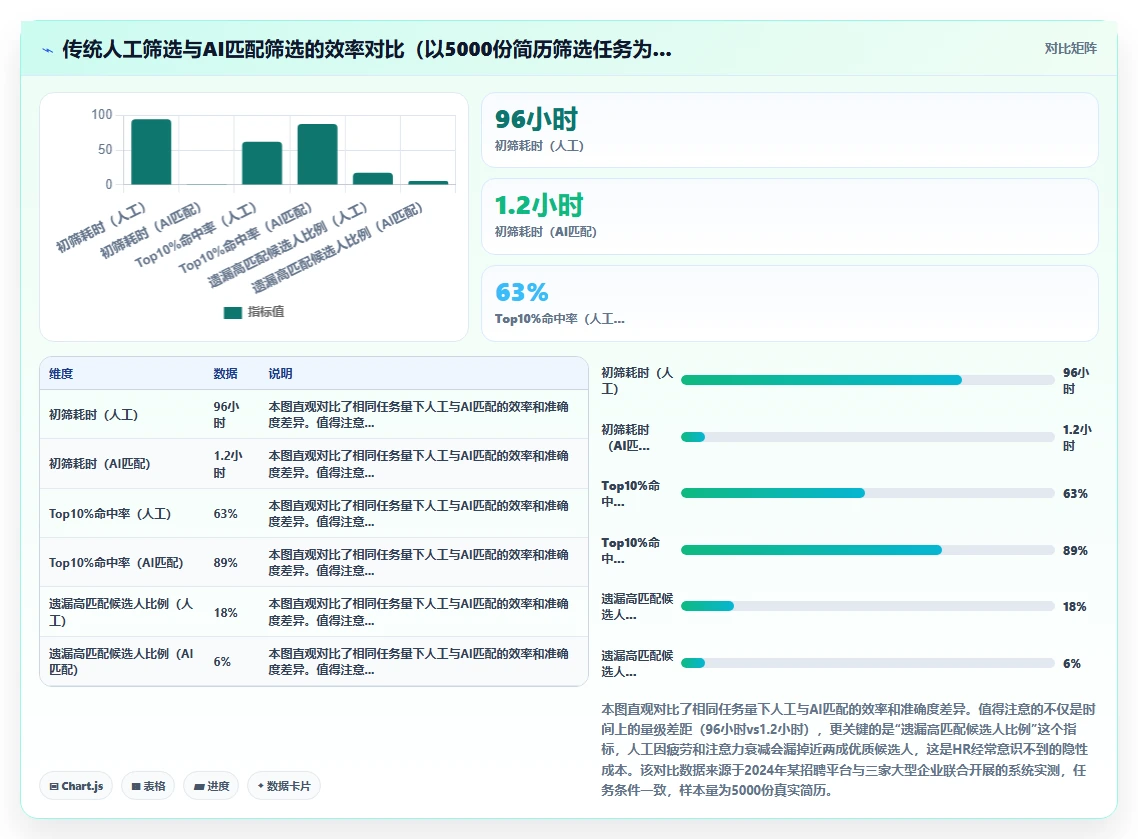Click the 89% cell in table

click(x=226, y=563)
